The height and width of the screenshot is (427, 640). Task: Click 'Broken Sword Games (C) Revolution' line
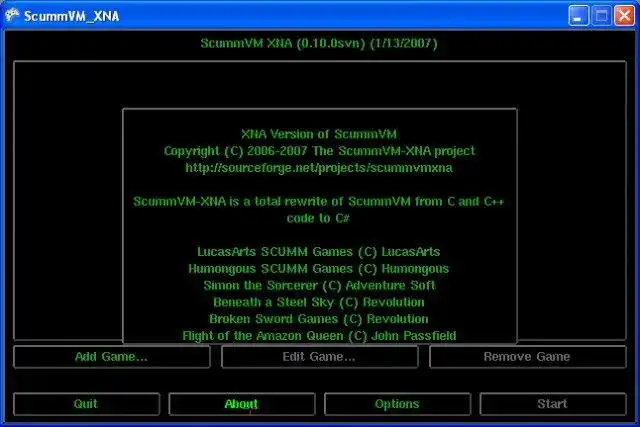point(319,319)
